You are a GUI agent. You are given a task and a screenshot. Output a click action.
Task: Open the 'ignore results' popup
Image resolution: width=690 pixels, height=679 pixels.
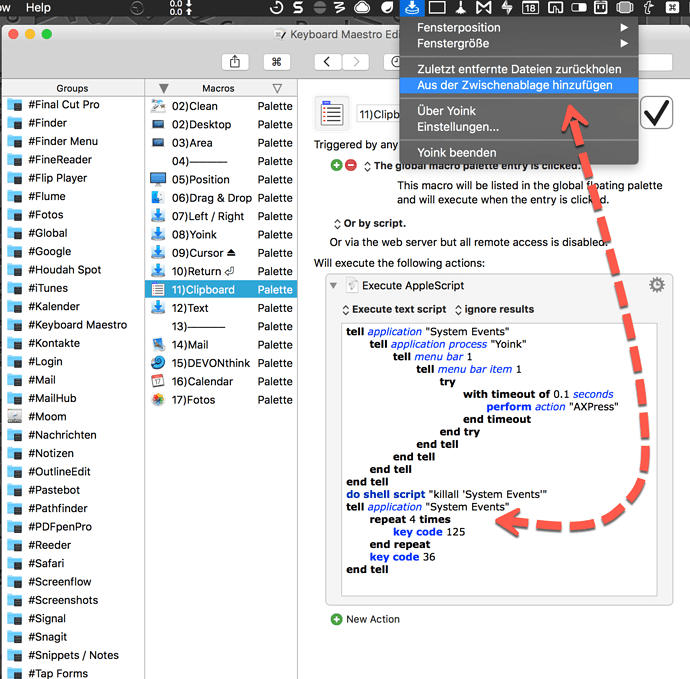[494, 309]
